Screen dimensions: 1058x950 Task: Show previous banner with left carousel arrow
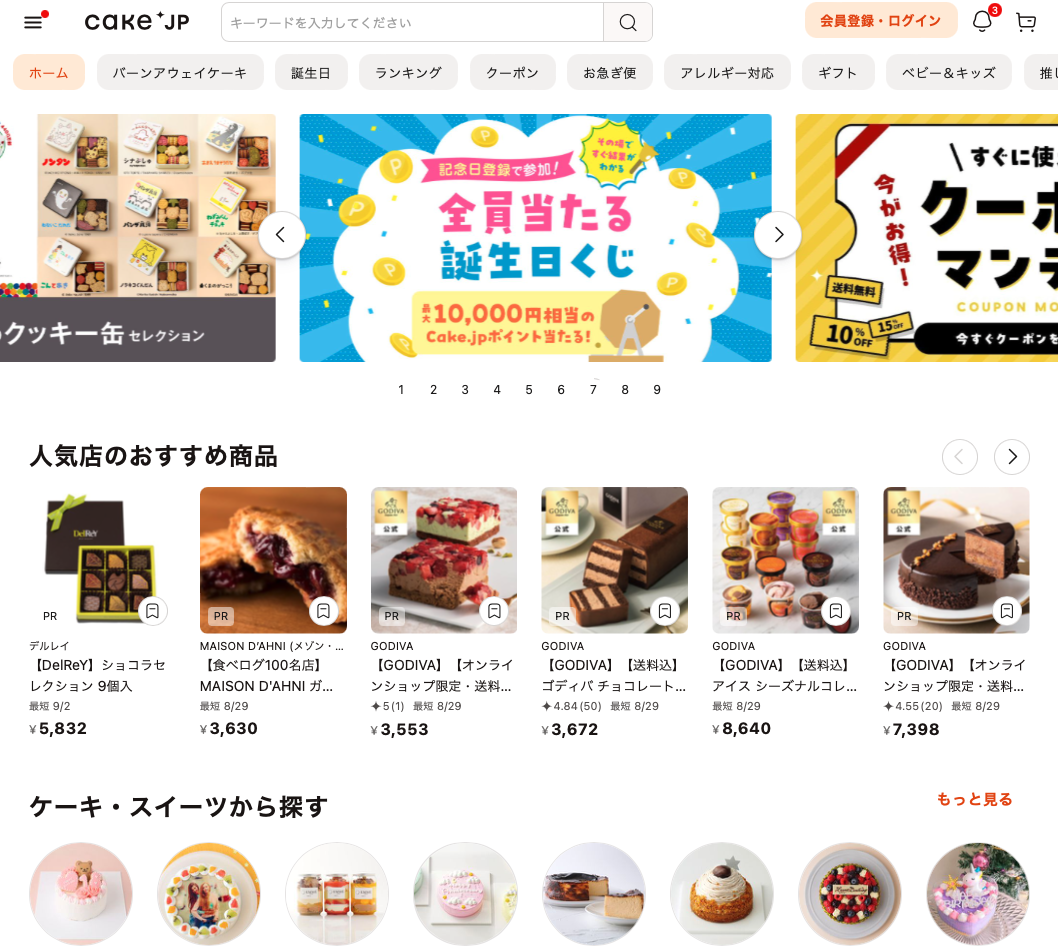(281, 235)
